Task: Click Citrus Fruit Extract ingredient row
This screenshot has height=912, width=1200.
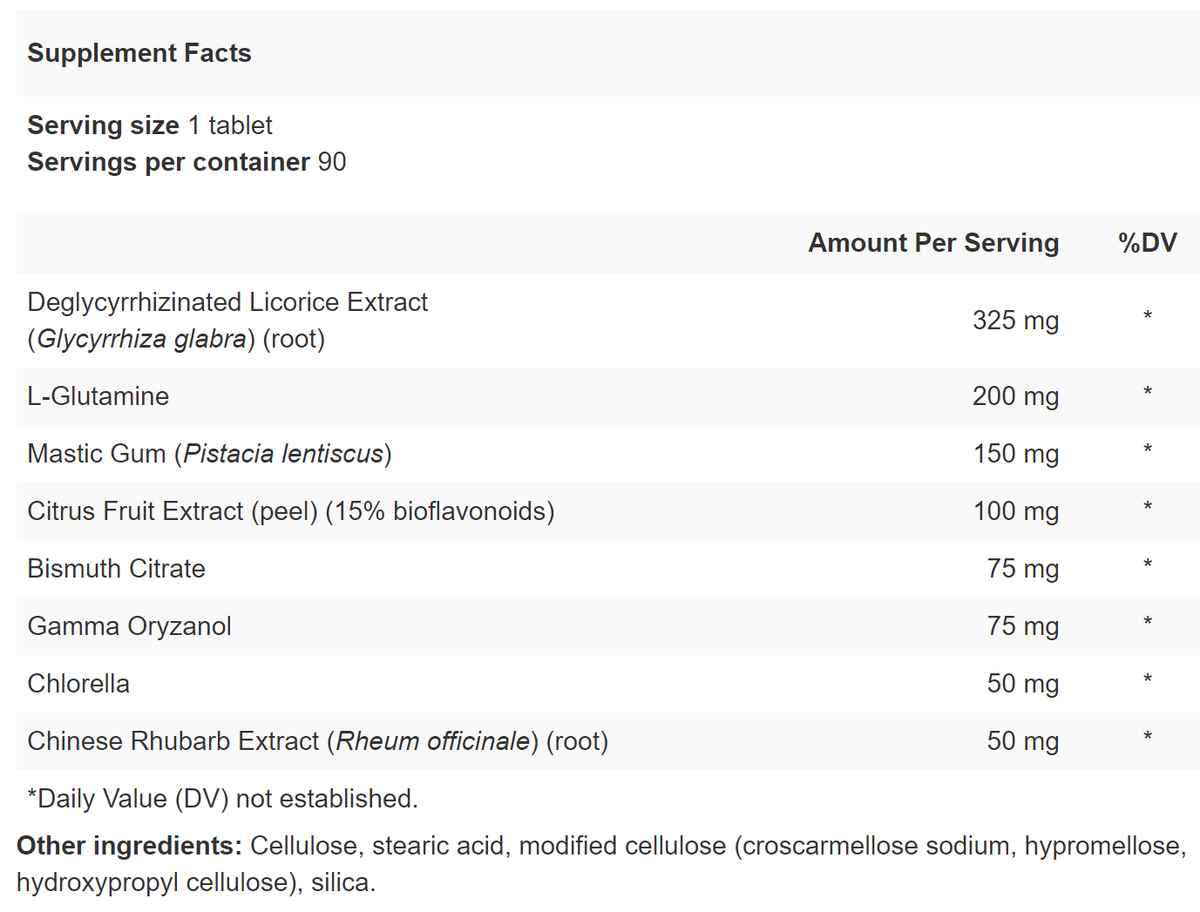Action: 290,511
